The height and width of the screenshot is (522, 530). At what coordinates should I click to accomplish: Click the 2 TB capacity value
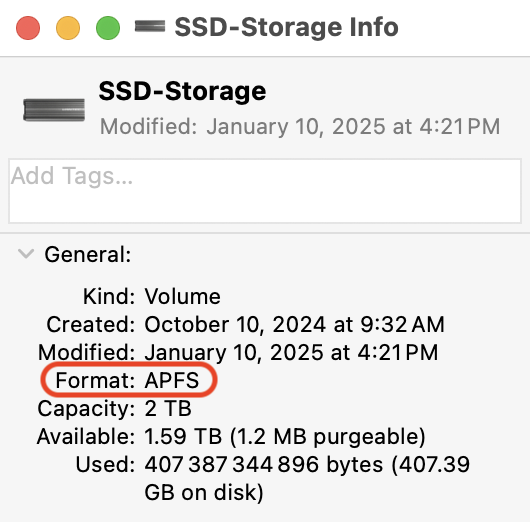(x=168, y=408)
